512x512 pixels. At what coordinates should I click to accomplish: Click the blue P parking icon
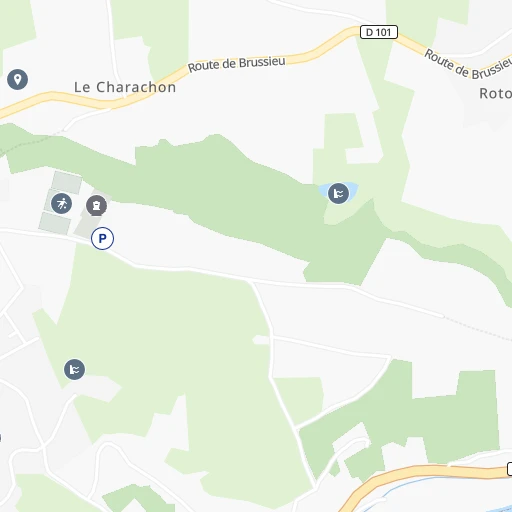click(x=102, y=238)
